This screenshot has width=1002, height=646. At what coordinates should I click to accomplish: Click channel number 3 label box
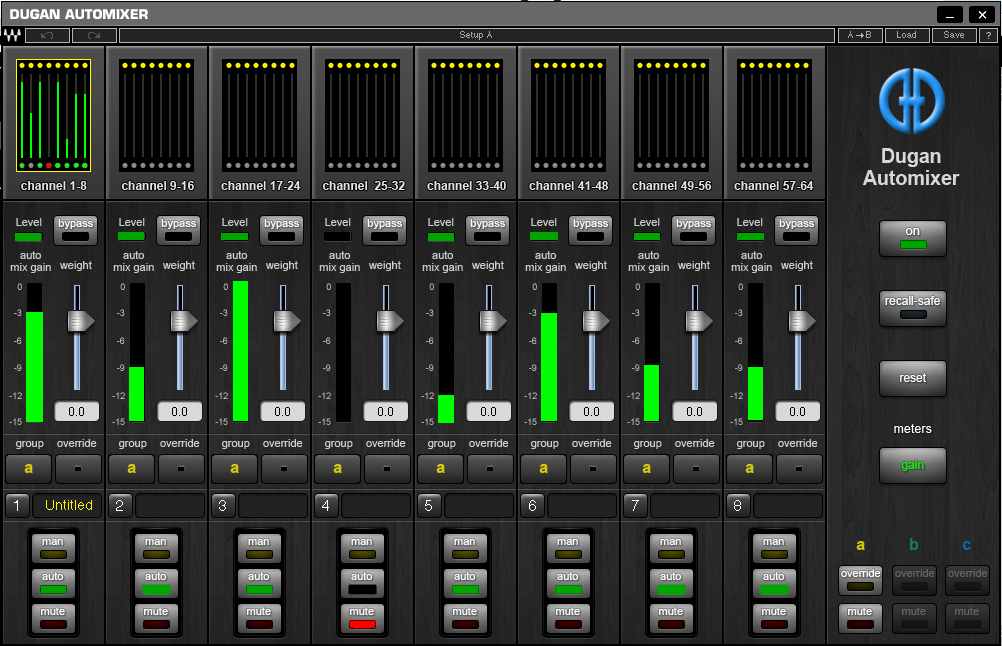(222, 505)
